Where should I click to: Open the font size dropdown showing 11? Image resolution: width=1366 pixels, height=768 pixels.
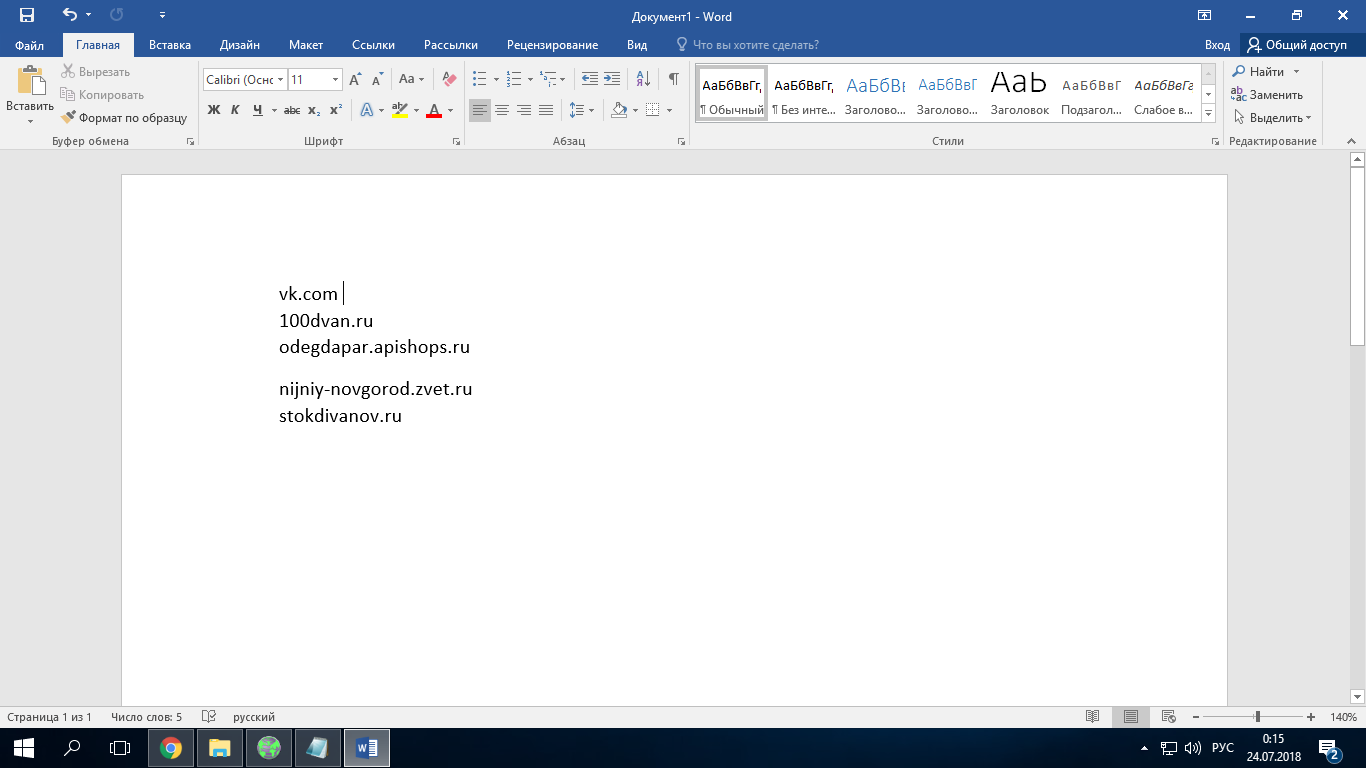(335, 79)
